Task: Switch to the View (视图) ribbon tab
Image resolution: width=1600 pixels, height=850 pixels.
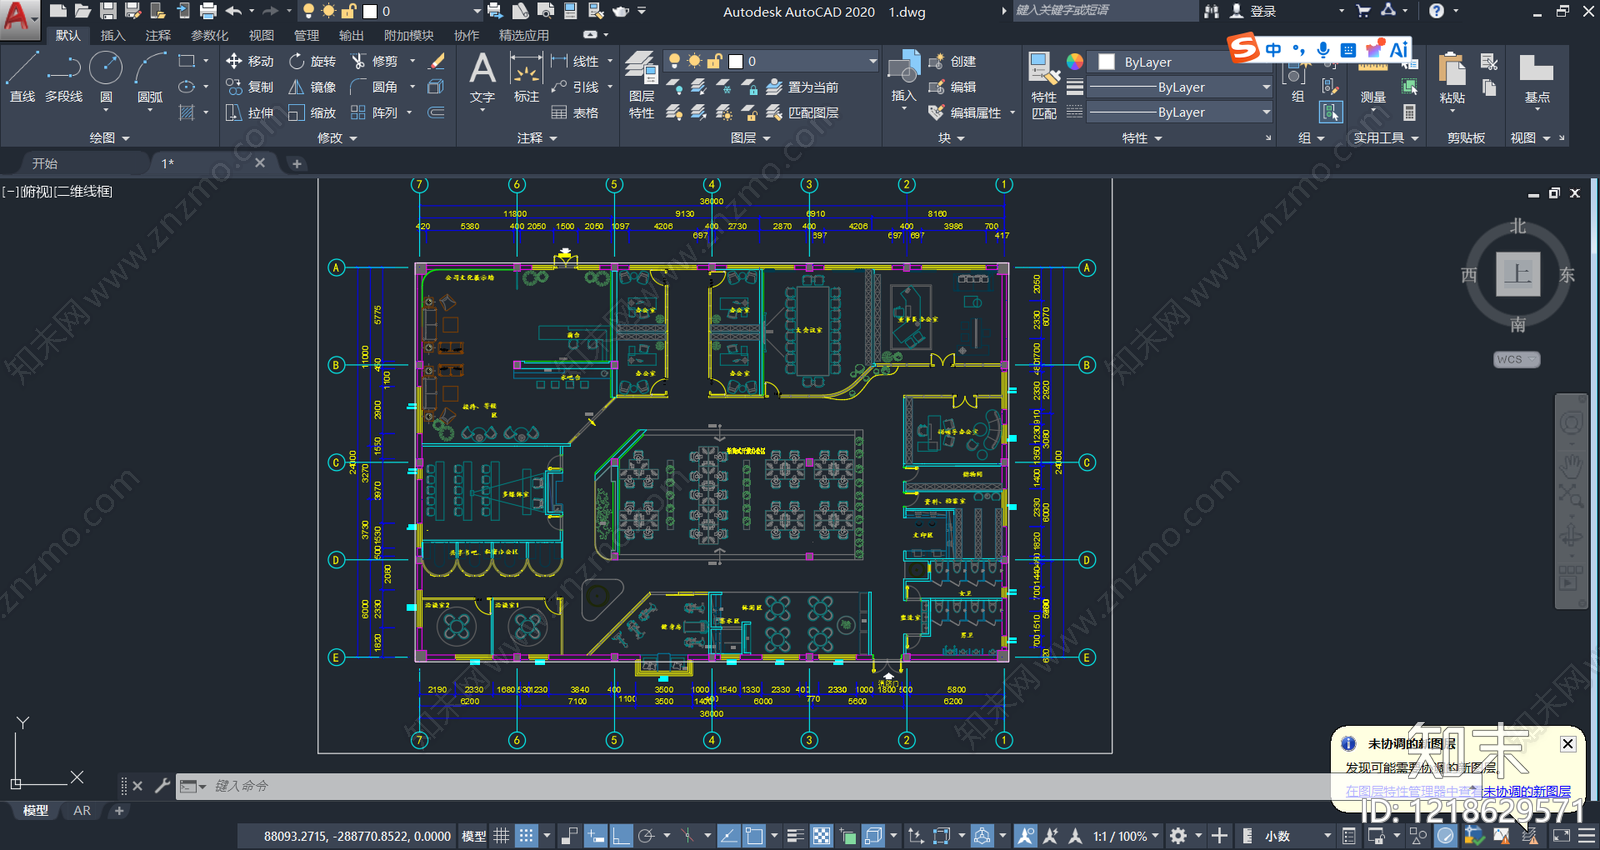Action: pyautogui.click(x=261, y=35)
